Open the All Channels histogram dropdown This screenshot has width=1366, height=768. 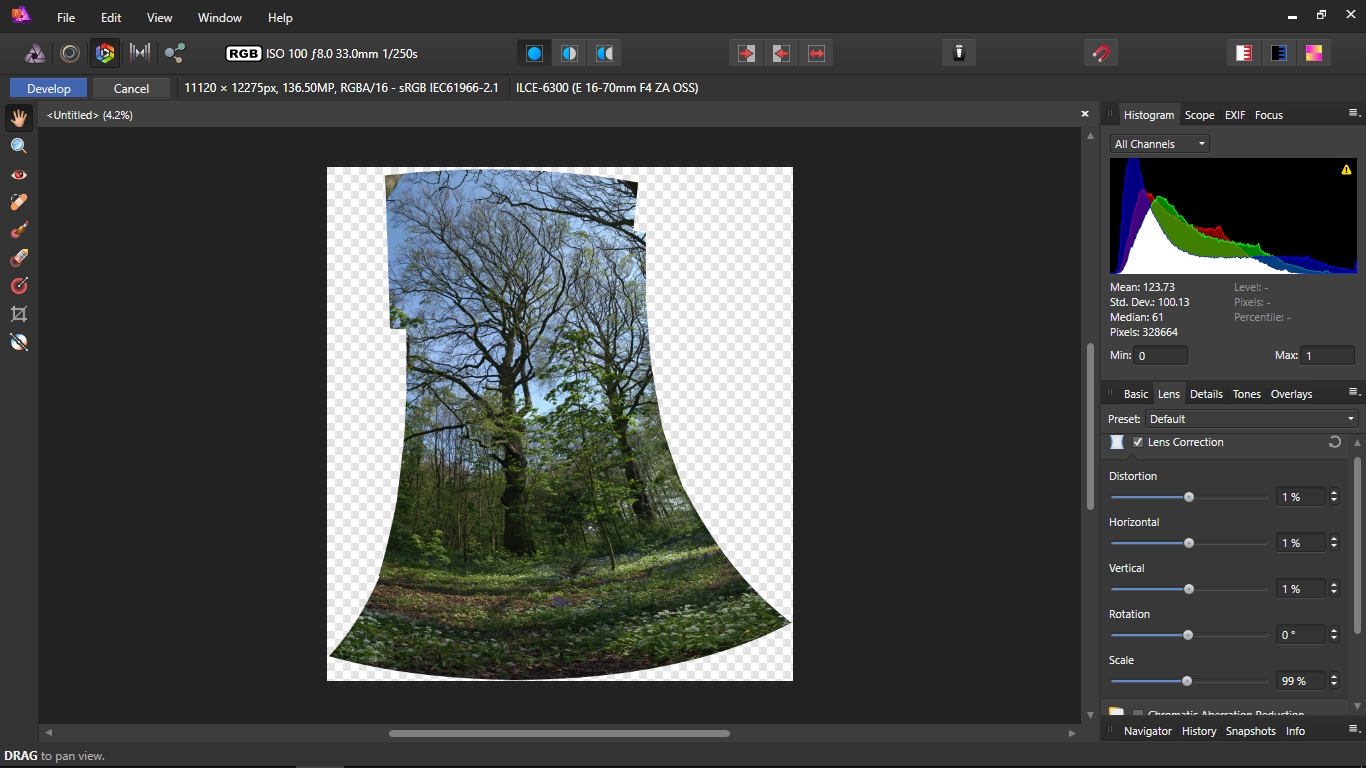tap(1159, 144)
